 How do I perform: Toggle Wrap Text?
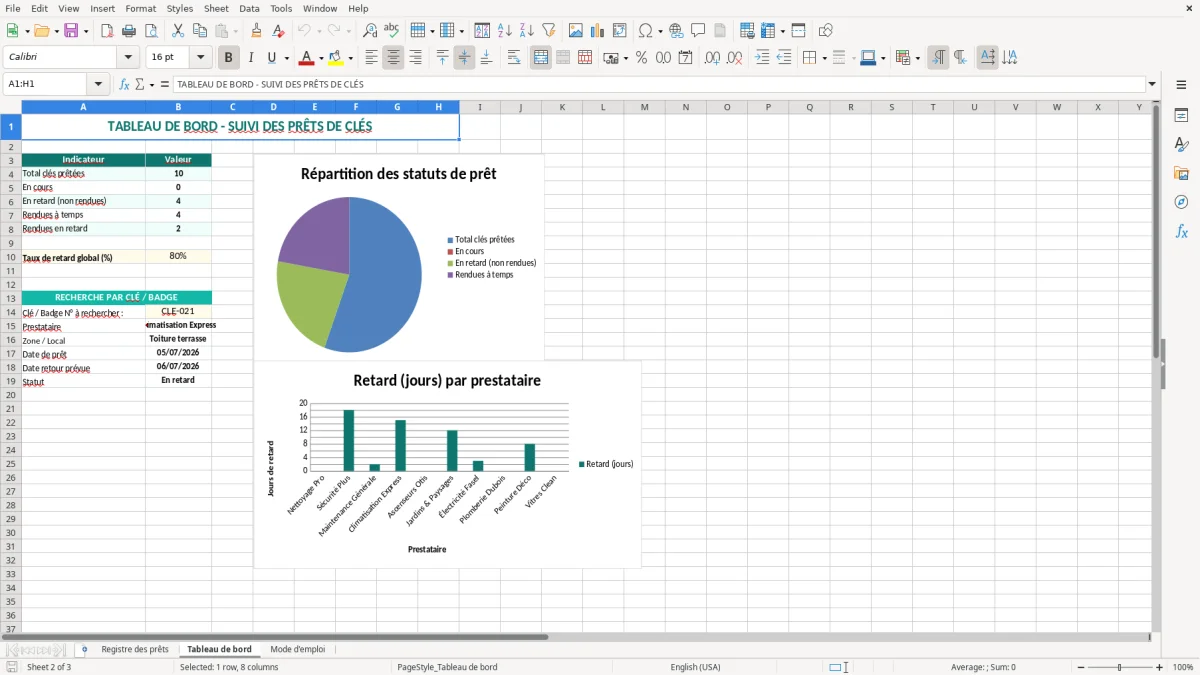coord(514,58)
